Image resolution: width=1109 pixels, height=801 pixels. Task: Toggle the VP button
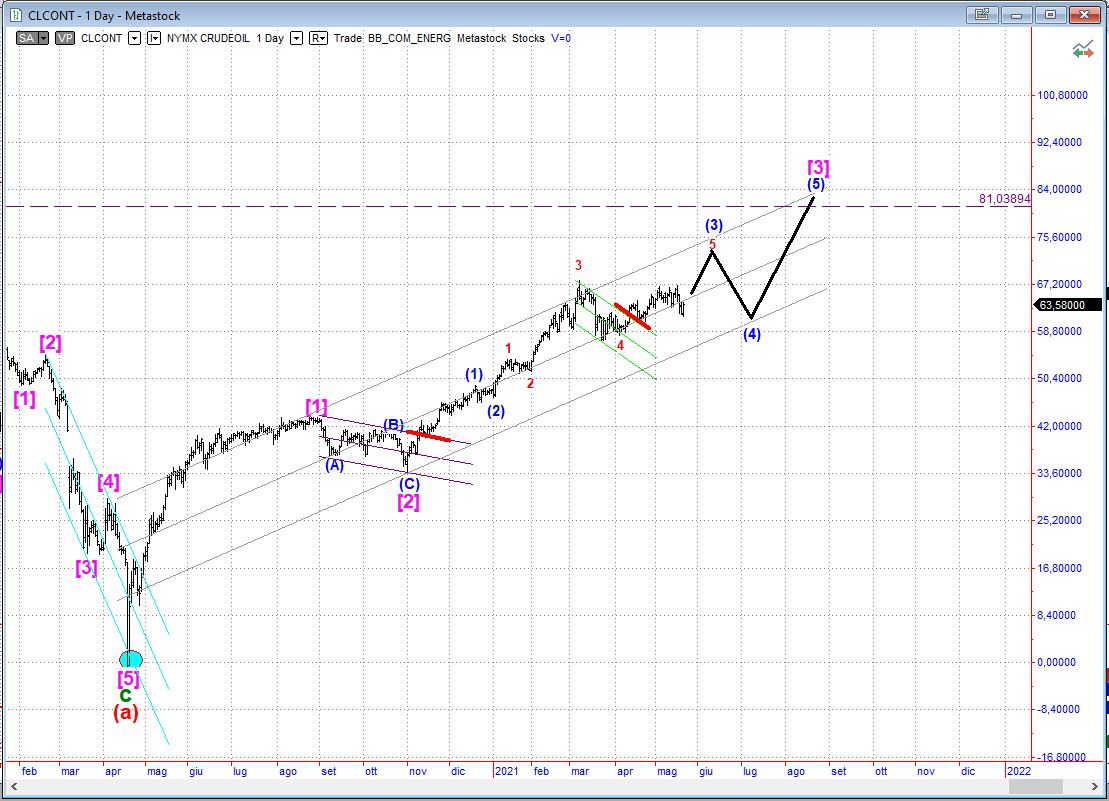pyautogui.click(x=65, y=38)
